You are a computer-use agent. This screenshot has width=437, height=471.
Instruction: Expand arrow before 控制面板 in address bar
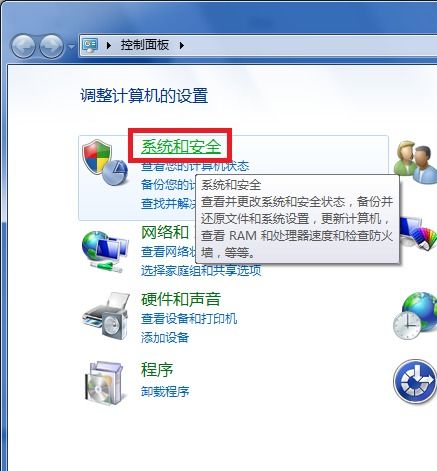click(x=109, y=45)
